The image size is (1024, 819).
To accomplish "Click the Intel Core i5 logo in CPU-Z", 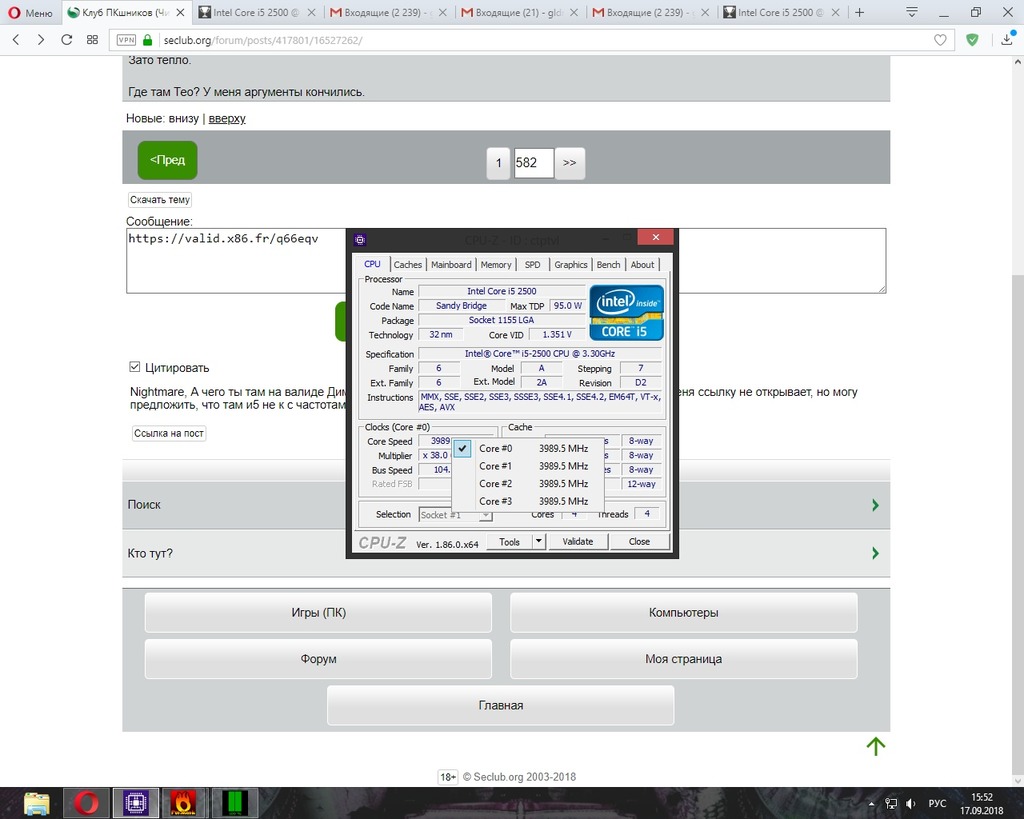I will [x=626, y=312].
